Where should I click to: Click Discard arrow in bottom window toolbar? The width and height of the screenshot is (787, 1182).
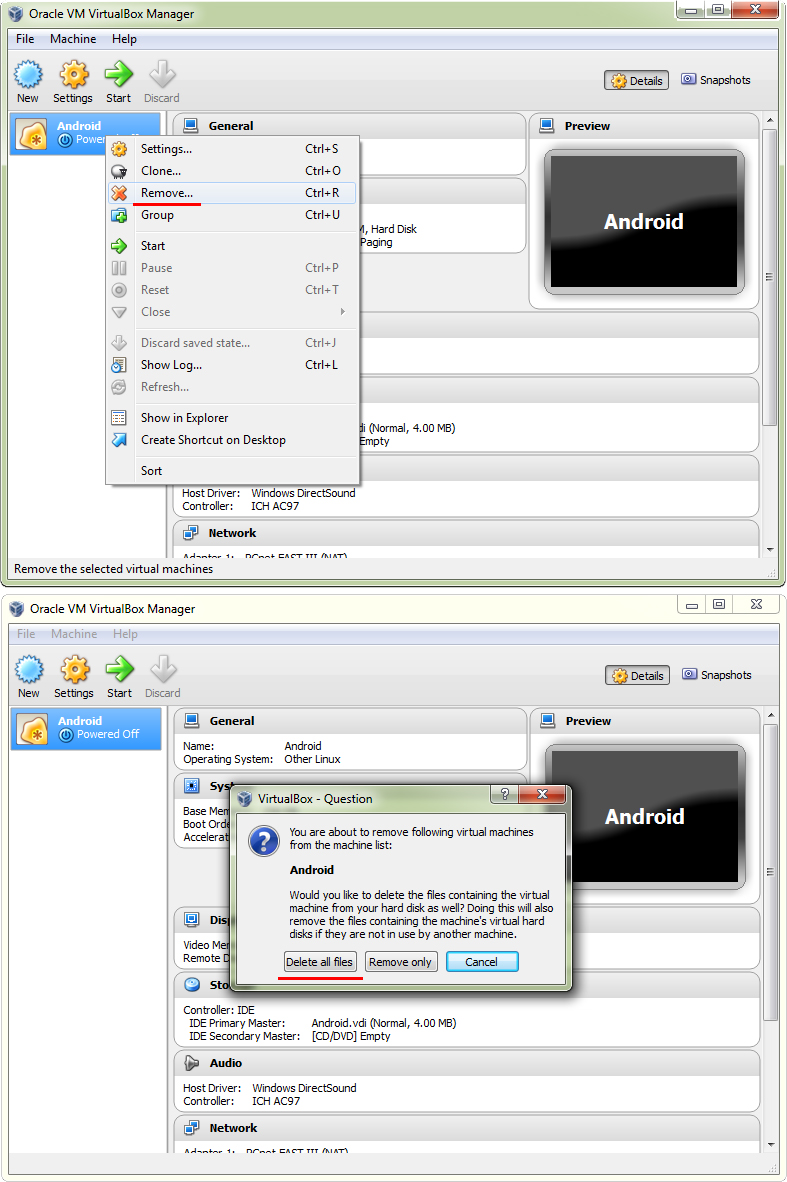click(163, 669)
